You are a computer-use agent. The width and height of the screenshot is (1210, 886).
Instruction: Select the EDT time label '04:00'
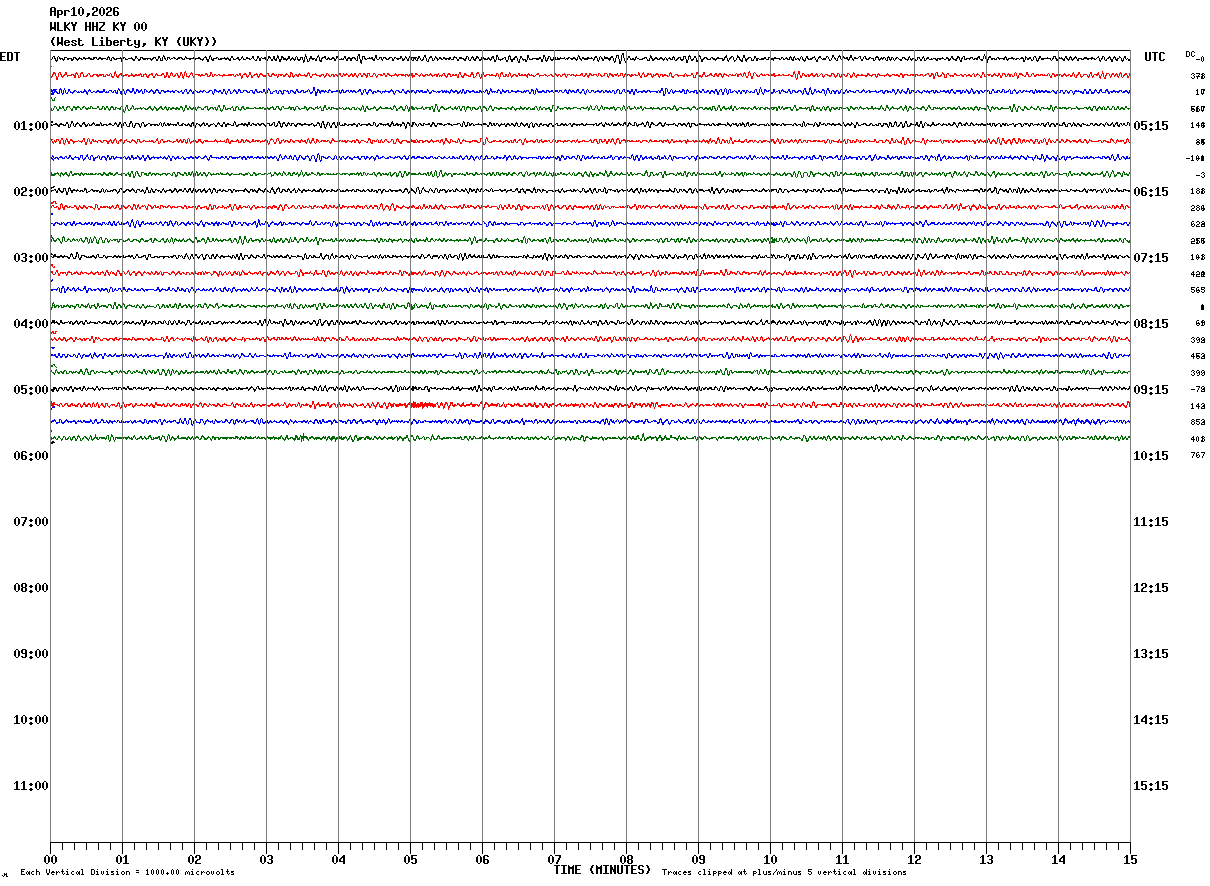pos(31,324)
